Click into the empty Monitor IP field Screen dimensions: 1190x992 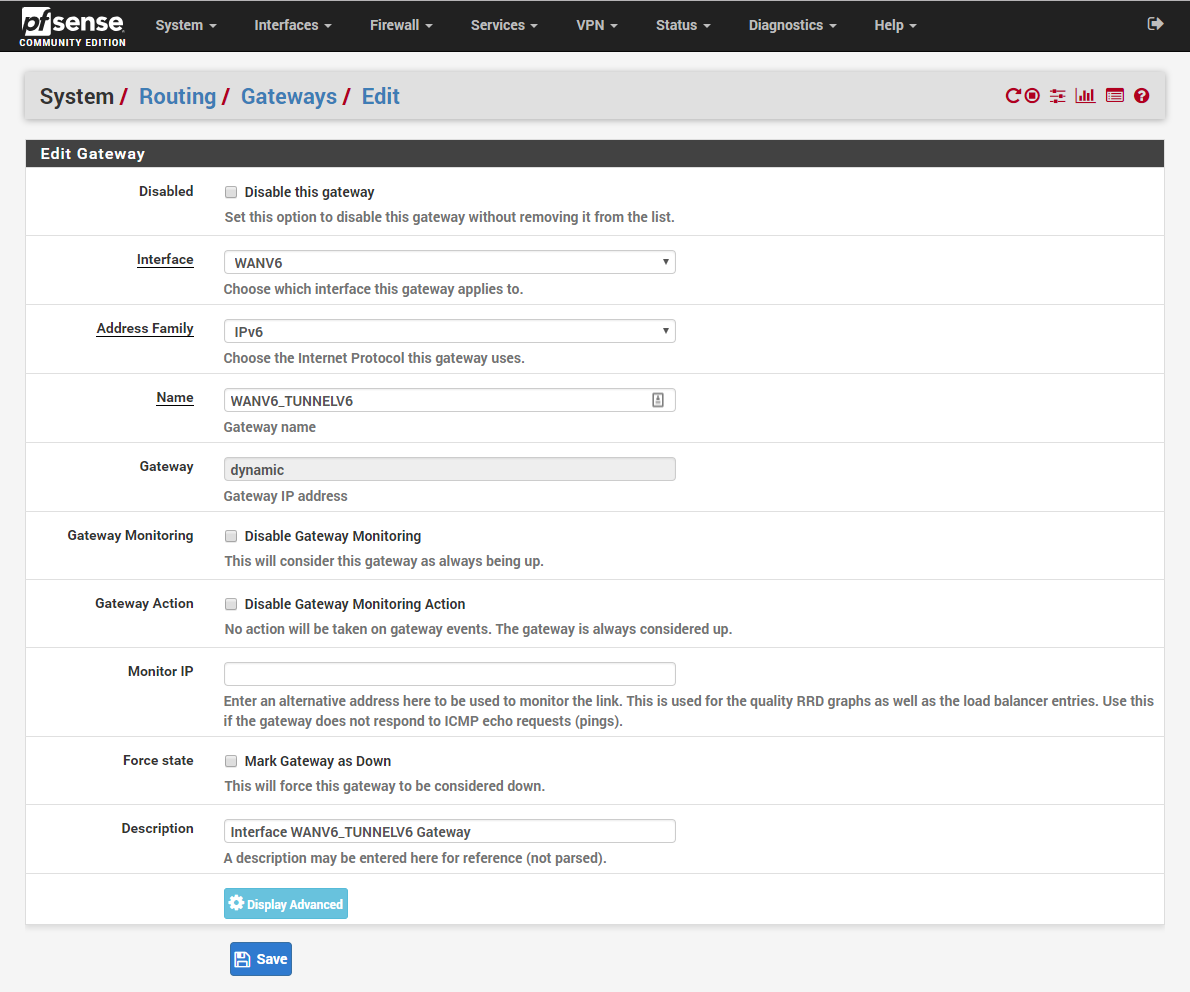449,674
